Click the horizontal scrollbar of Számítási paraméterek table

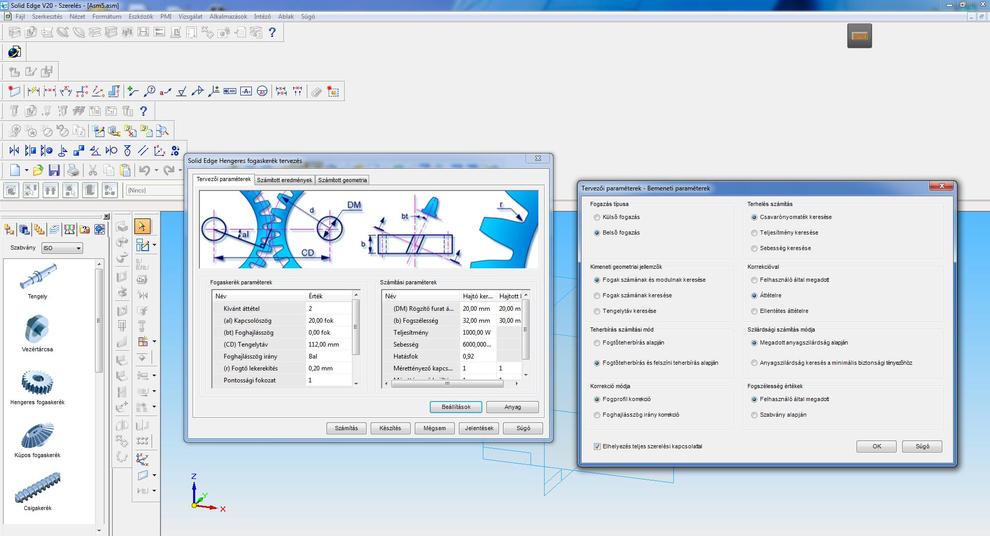point(450,383)
